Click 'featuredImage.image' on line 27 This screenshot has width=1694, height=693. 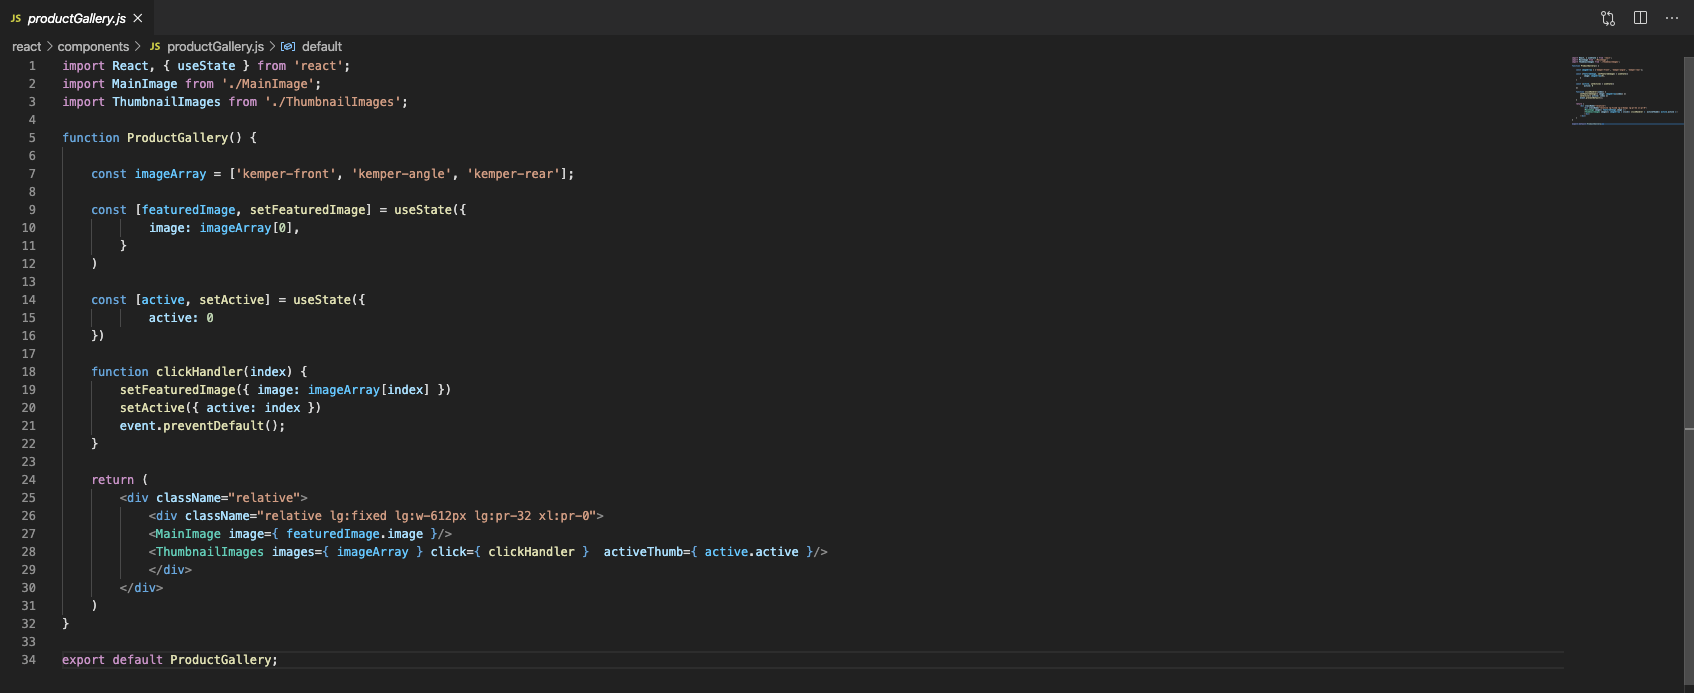click(354, 534)
